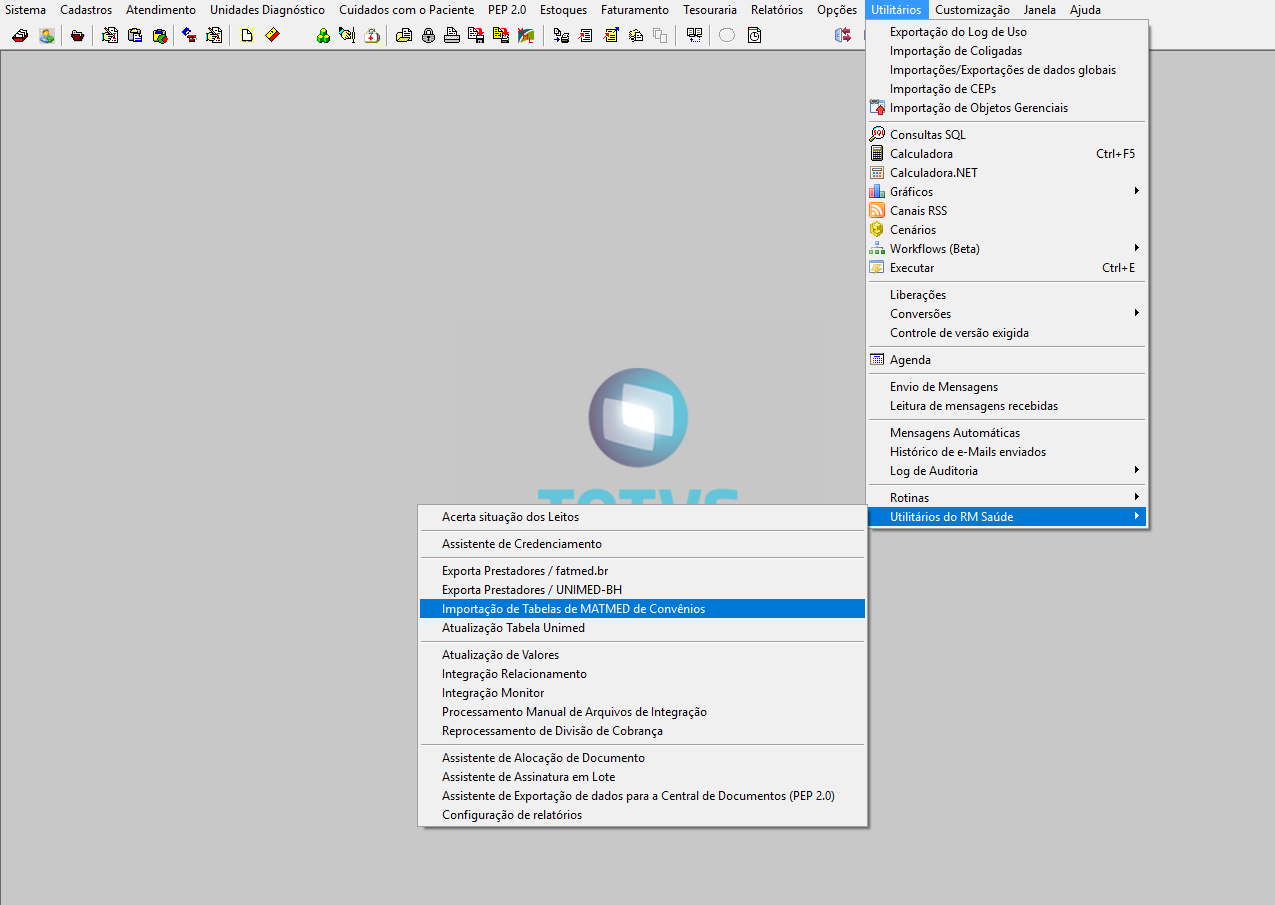Open Configuração de relatórios entry
Image resolution: width=1275 pixels, height=905 pixels.
pos(642,815)
